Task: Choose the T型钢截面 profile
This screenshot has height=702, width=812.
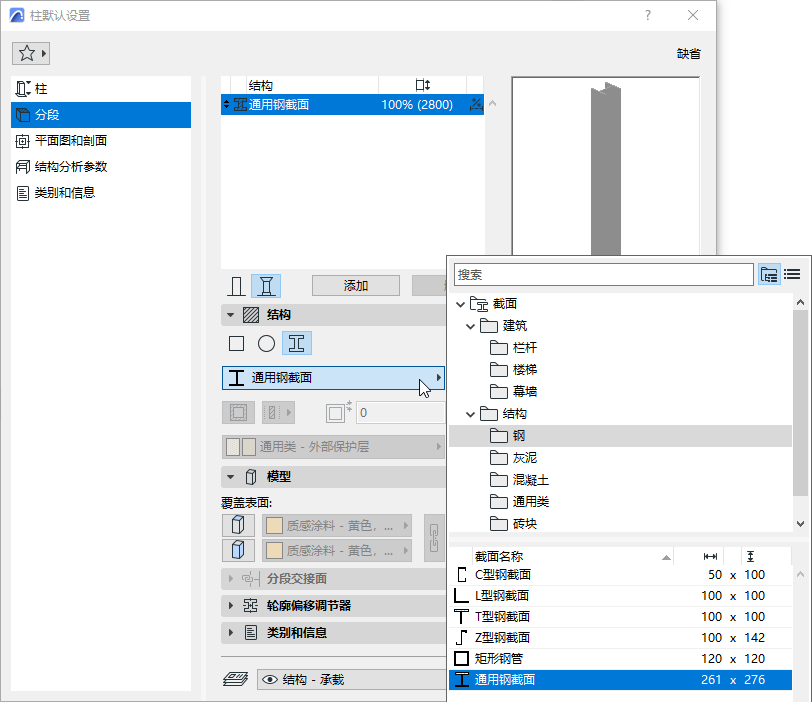Action: click(620, 617)
